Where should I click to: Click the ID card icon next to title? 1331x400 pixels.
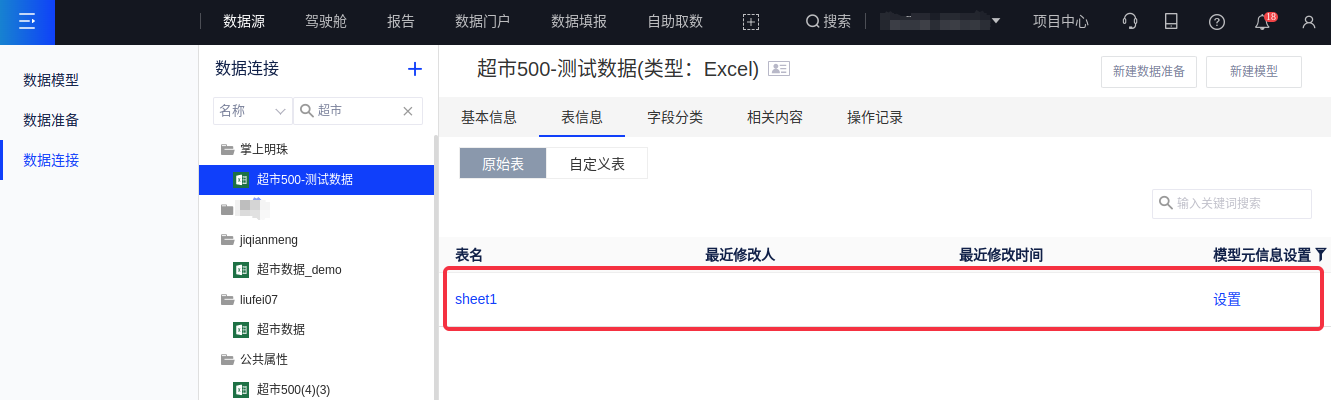778,68
